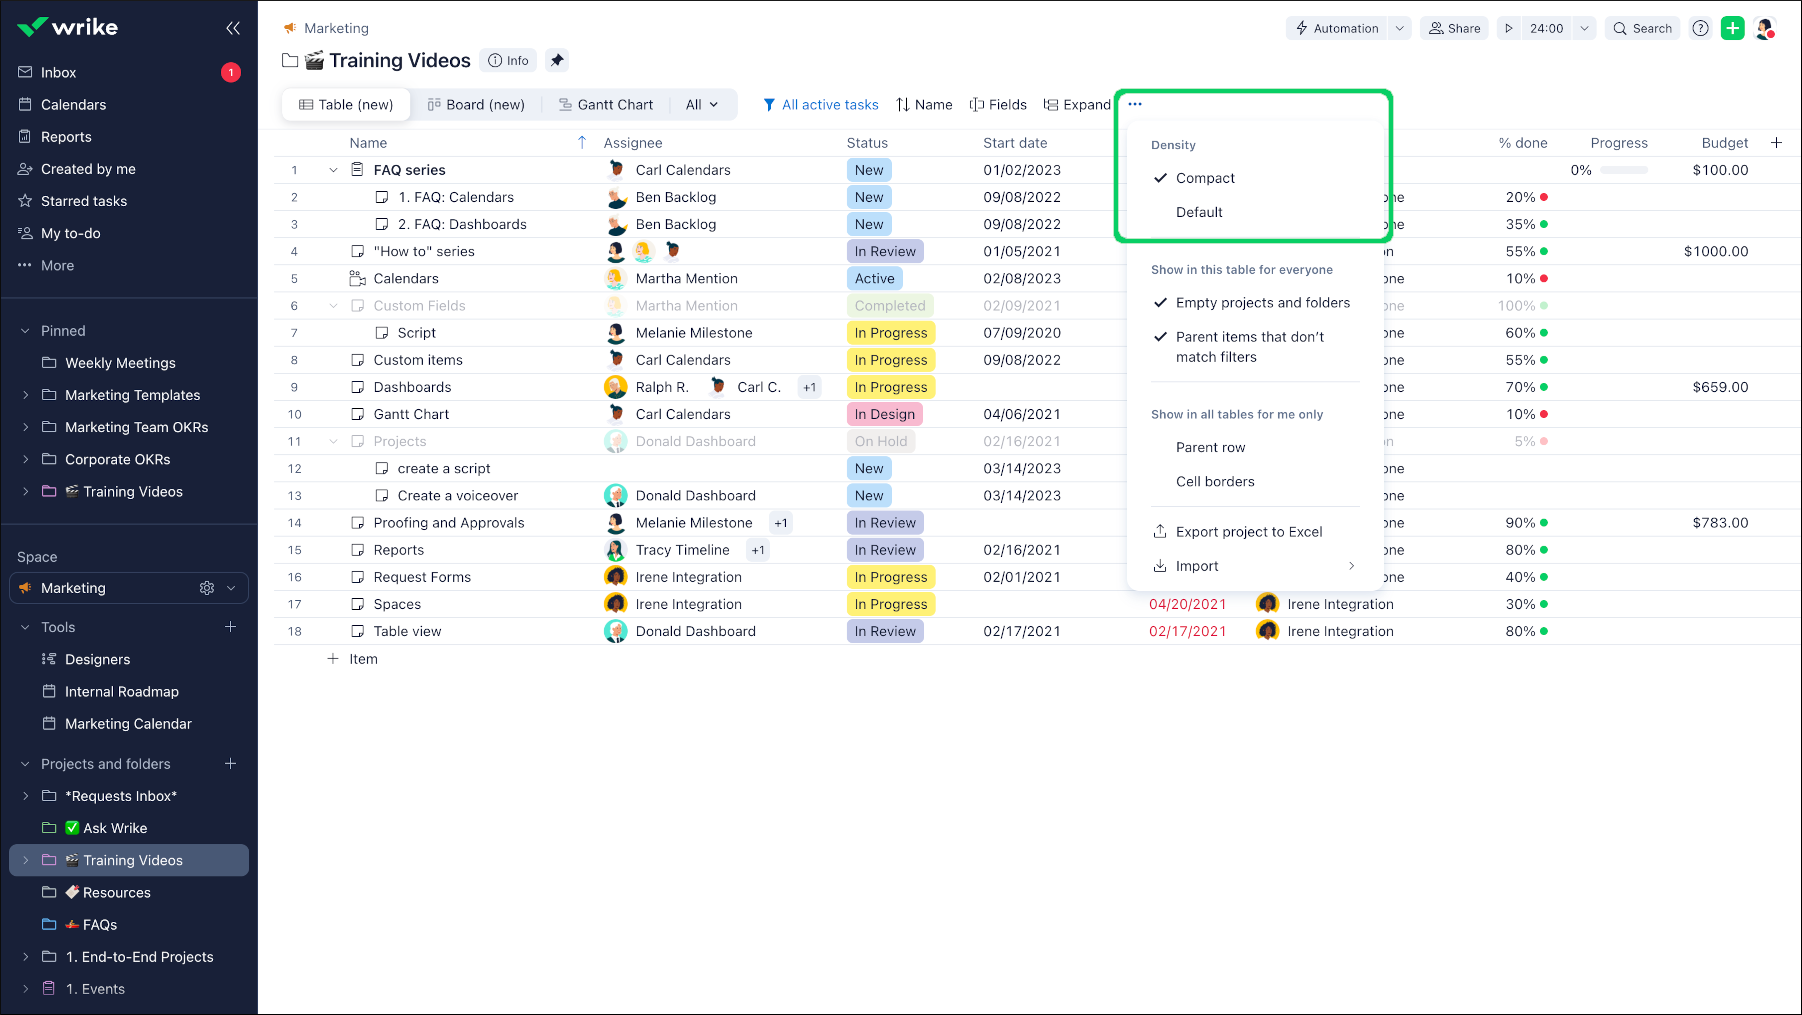Open Marketing space settings gear
Viewport: 1802px width, 1015px height.
click(x=207, y=588)
